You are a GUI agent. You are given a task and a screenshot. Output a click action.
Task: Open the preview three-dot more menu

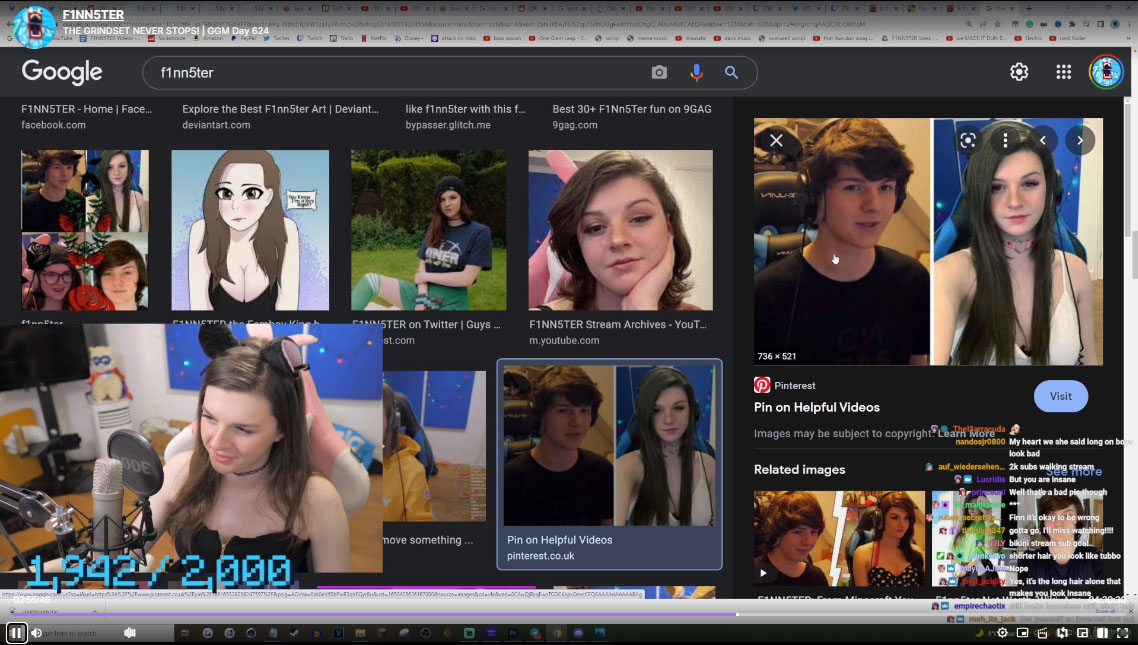[x=1005, y=140]
